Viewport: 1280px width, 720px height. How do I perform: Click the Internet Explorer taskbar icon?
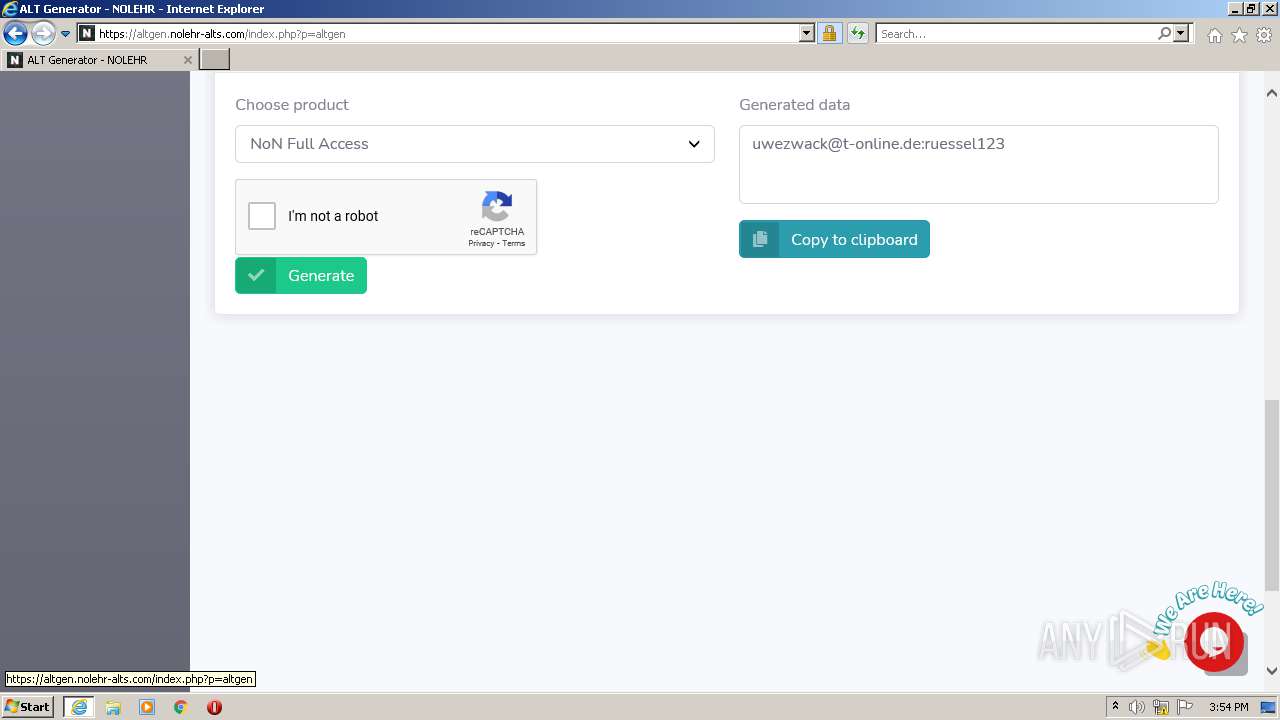[79, 707]
